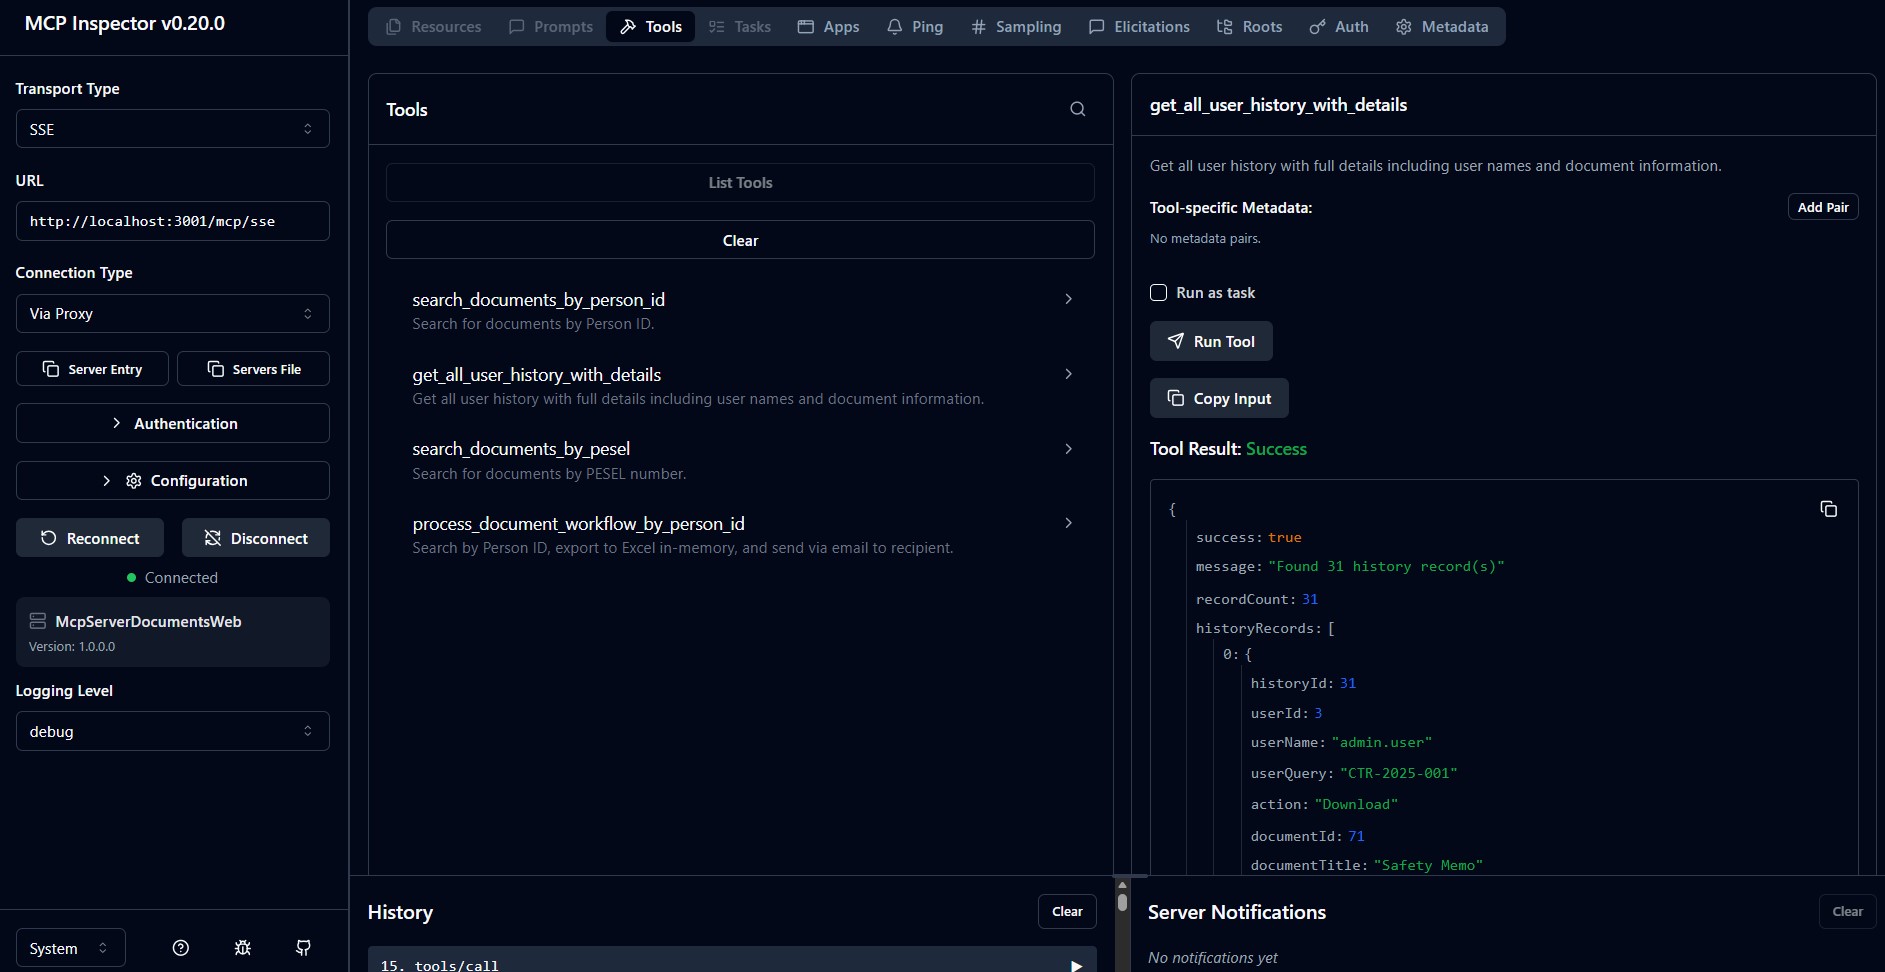Open the Sampling tab

(1016, 27)
